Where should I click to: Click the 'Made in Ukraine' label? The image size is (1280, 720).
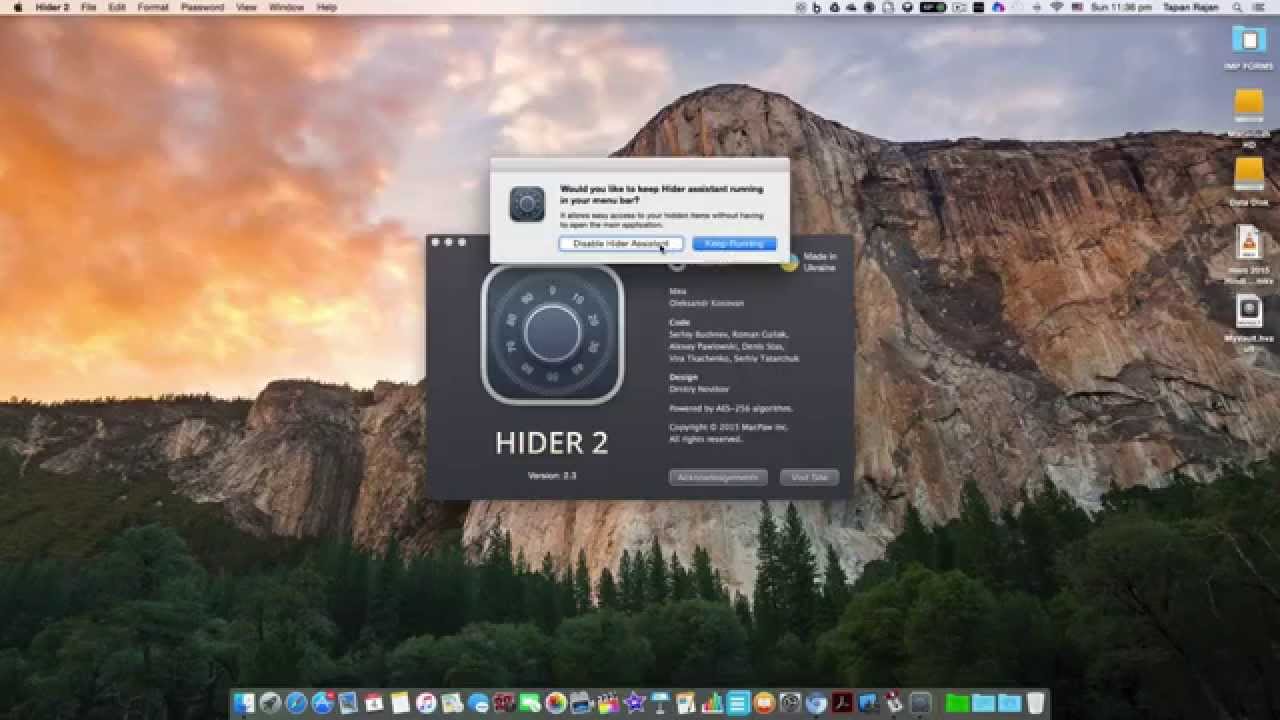(820, 262)
